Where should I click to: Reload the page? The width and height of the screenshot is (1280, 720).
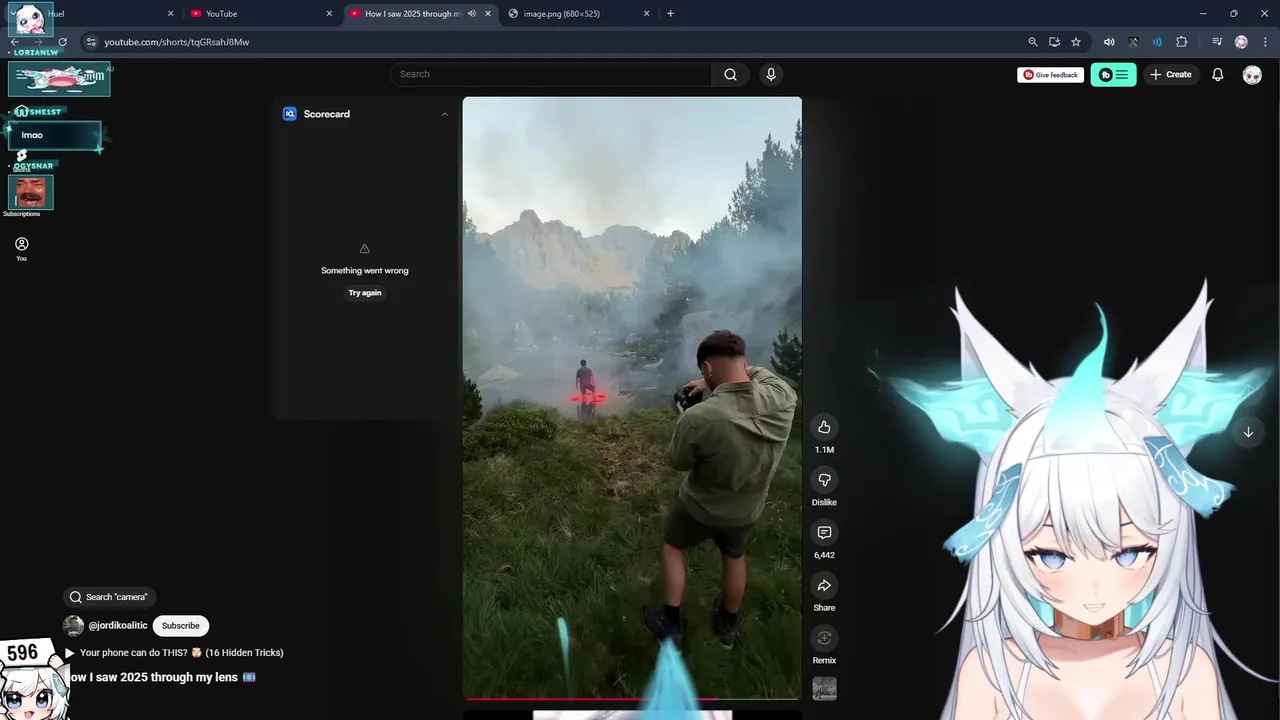pos(62,42)
